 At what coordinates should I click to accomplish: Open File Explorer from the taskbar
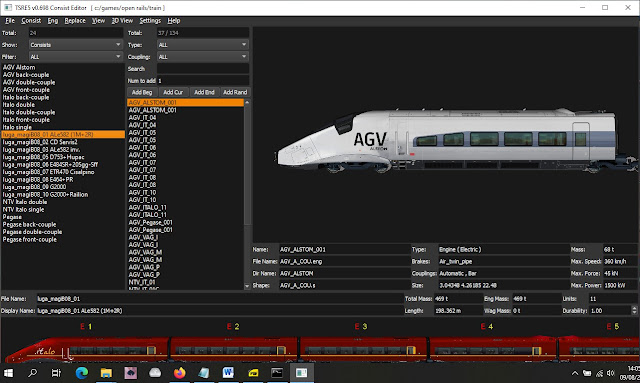click(106, 372)
